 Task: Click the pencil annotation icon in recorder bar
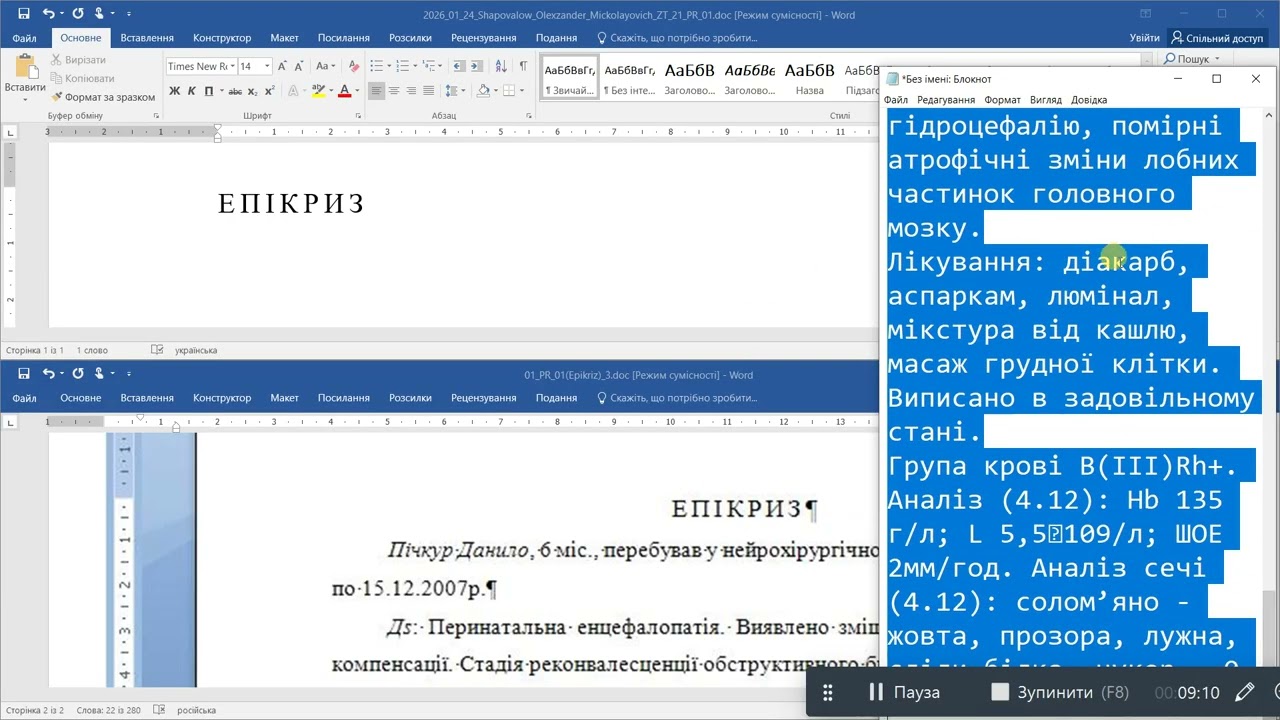click(x=1244, y=692)
